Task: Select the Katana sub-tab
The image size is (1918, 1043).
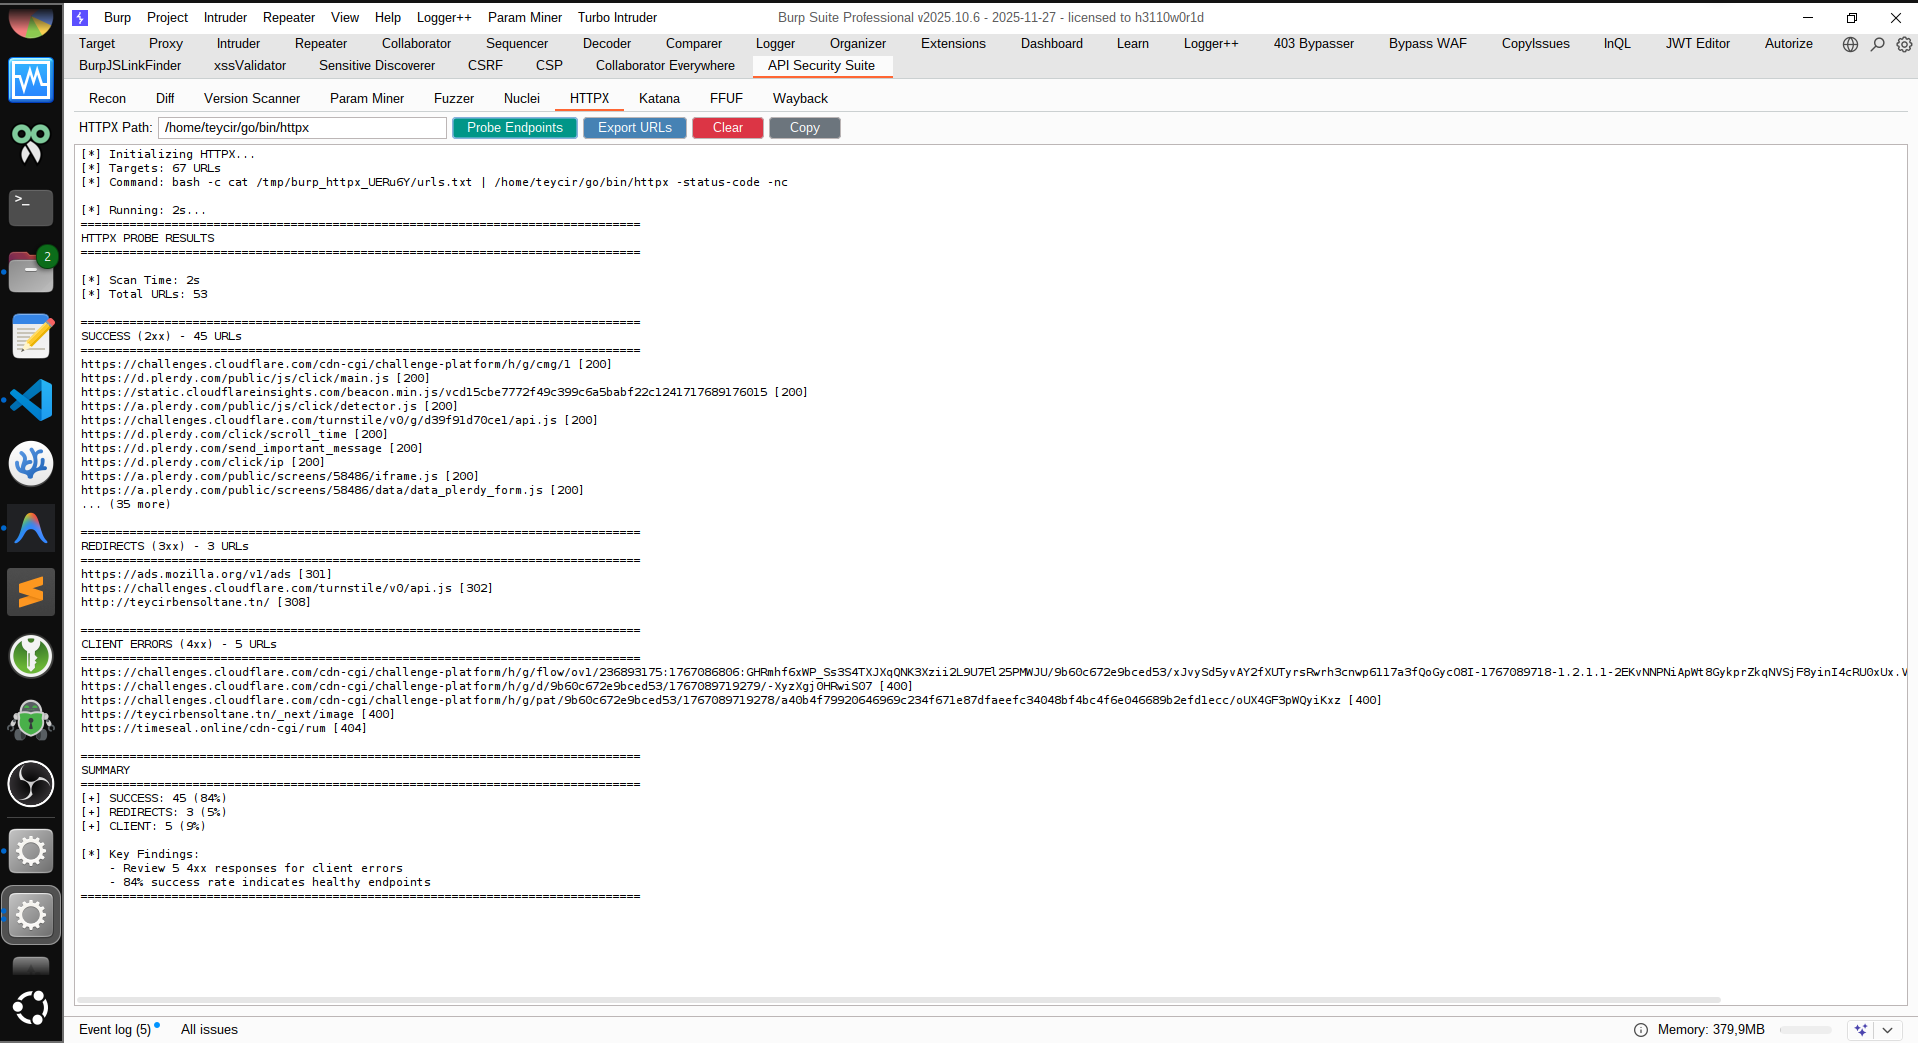Action: coord(659,99)
